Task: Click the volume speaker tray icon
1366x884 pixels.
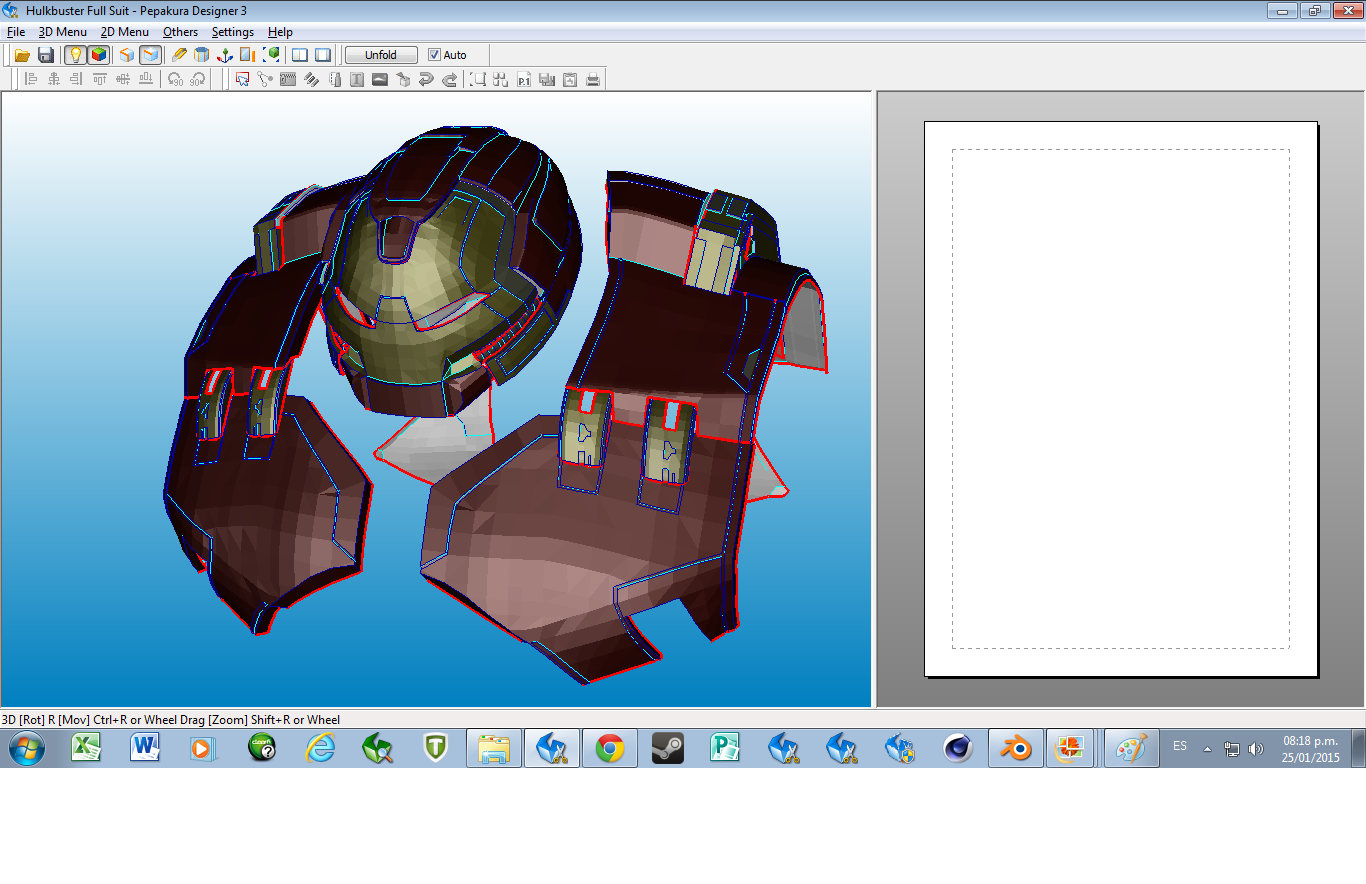Action: (x=1256, y=748)
